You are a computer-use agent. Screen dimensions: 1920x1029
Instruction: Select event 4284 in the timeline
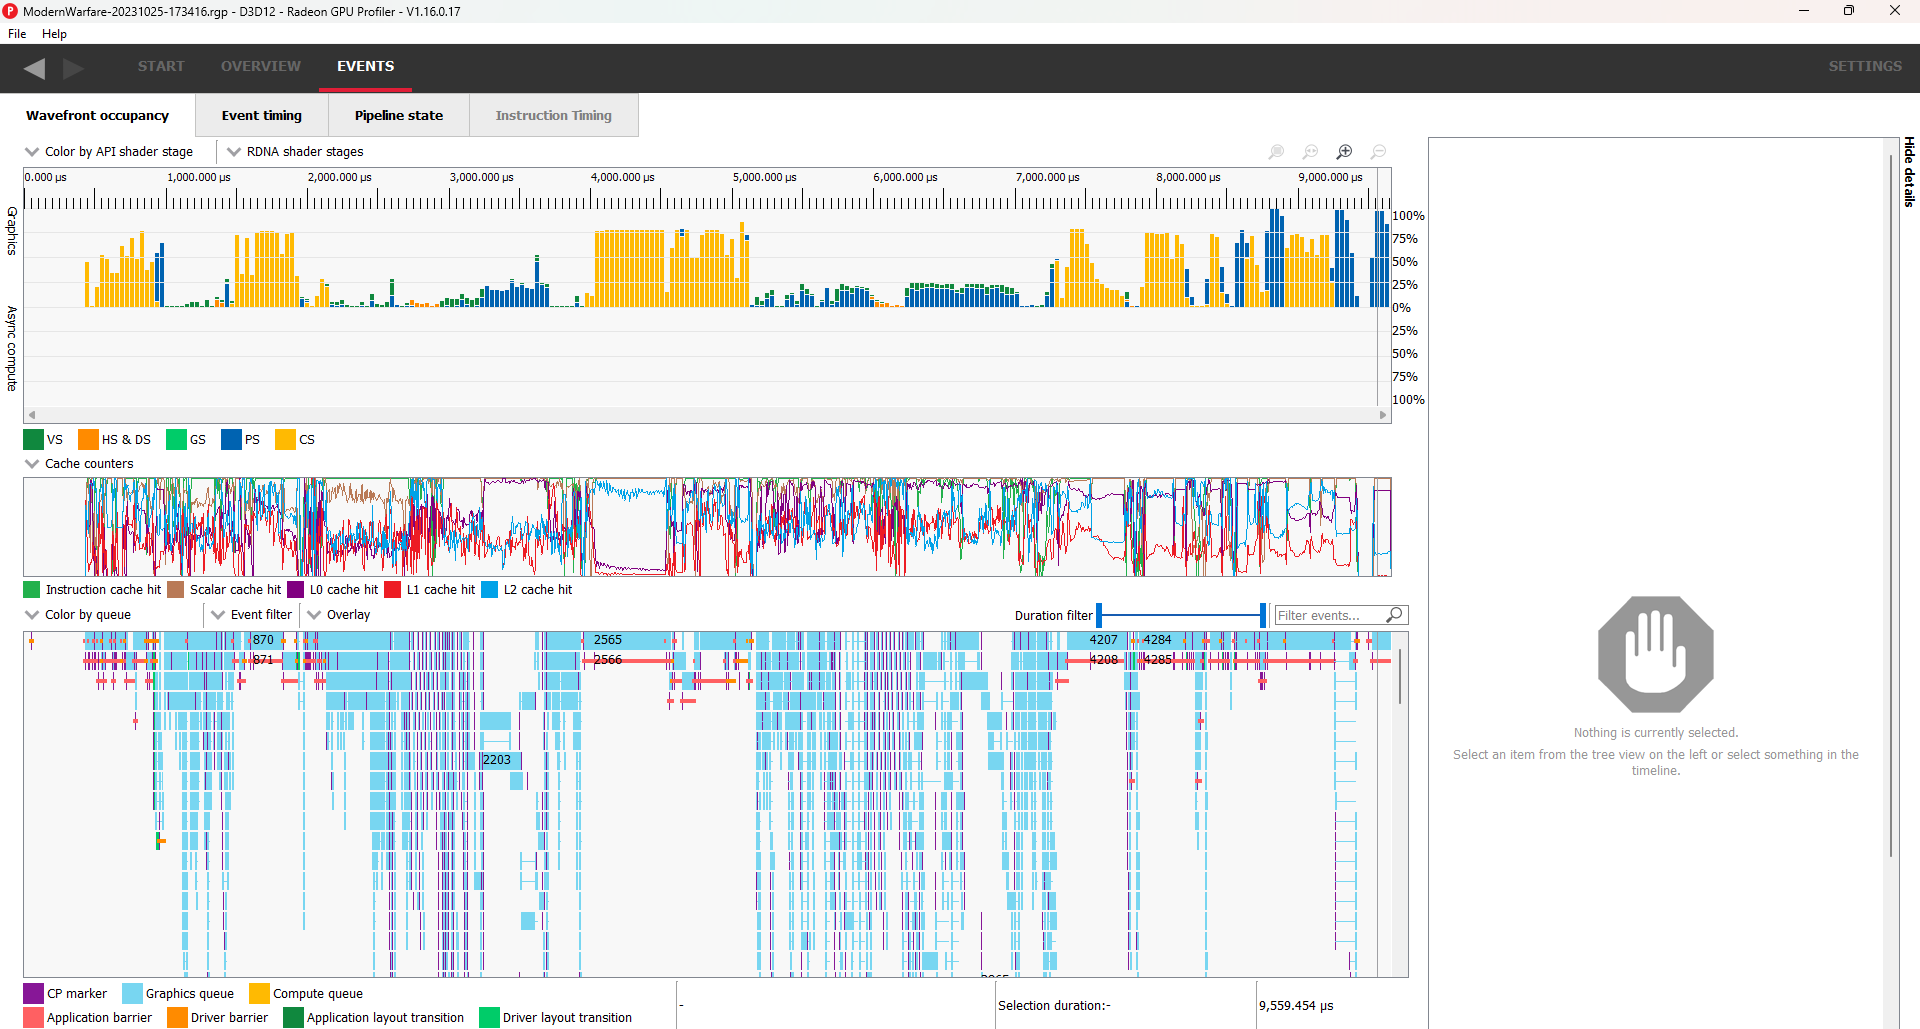pos(1158,640)
